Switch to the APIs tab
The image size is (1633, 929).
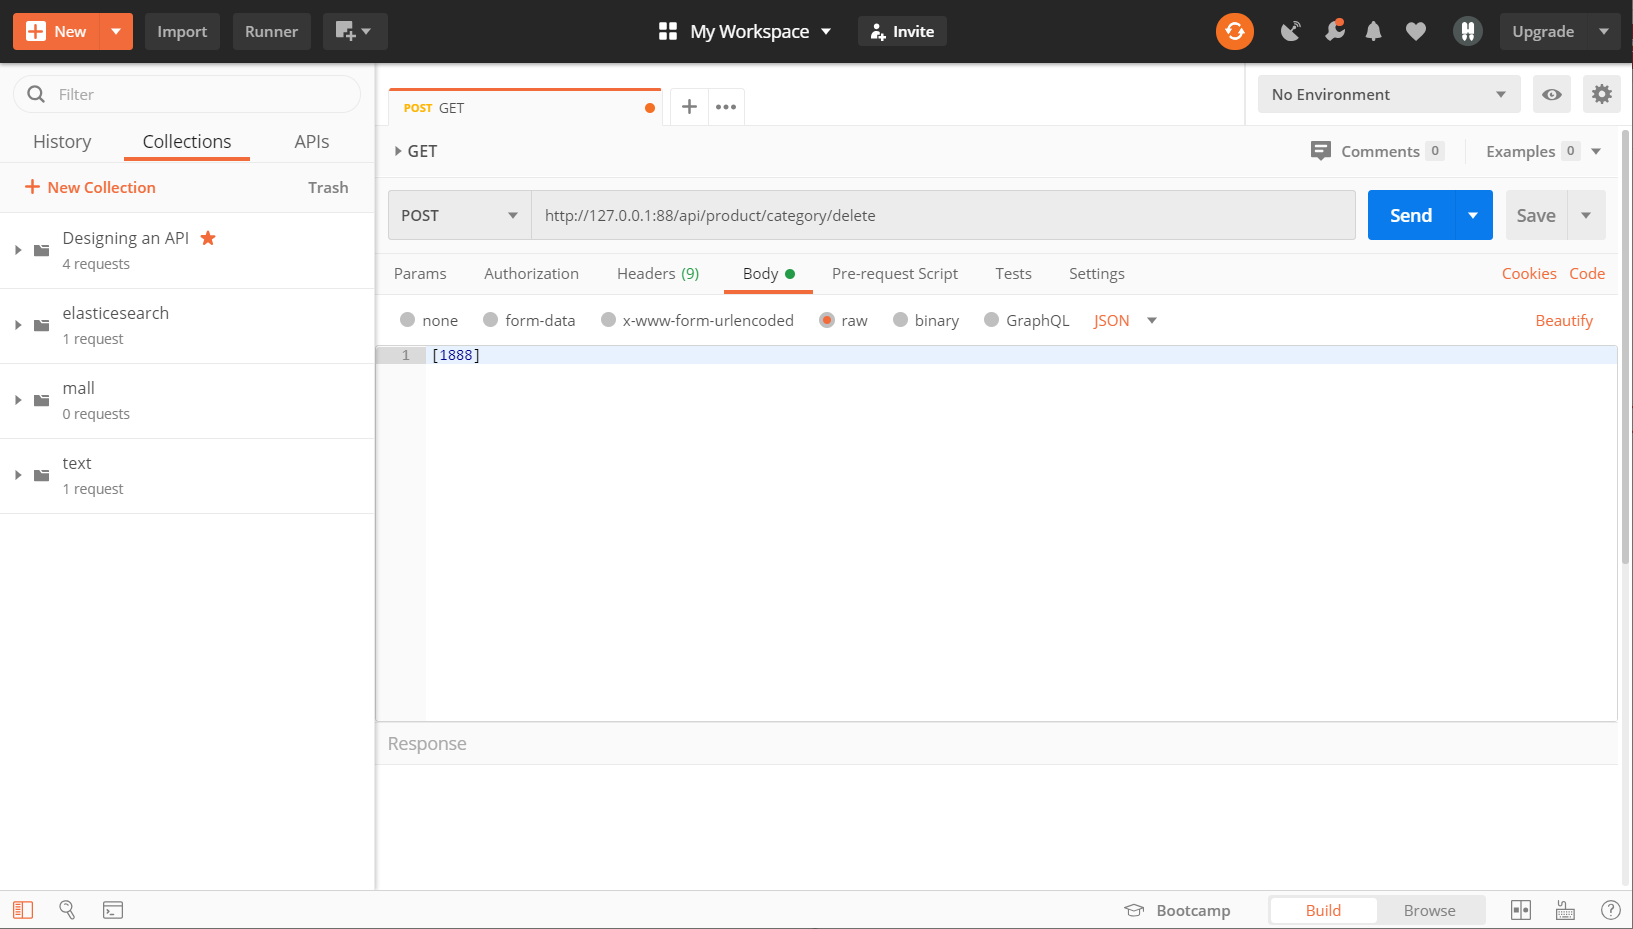point(312,142)
